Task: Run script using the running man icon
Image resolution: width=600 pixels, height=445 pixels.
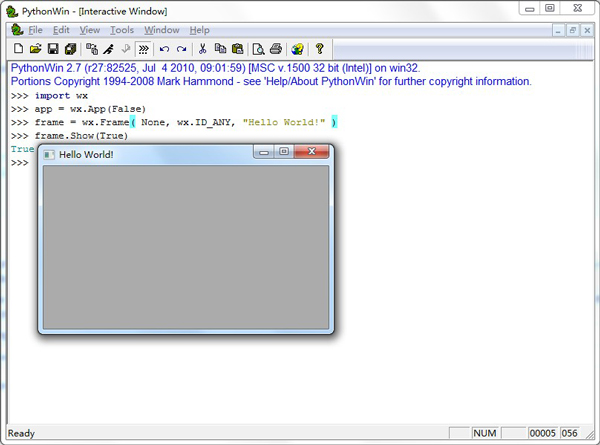Action: (x=109, y=49)
